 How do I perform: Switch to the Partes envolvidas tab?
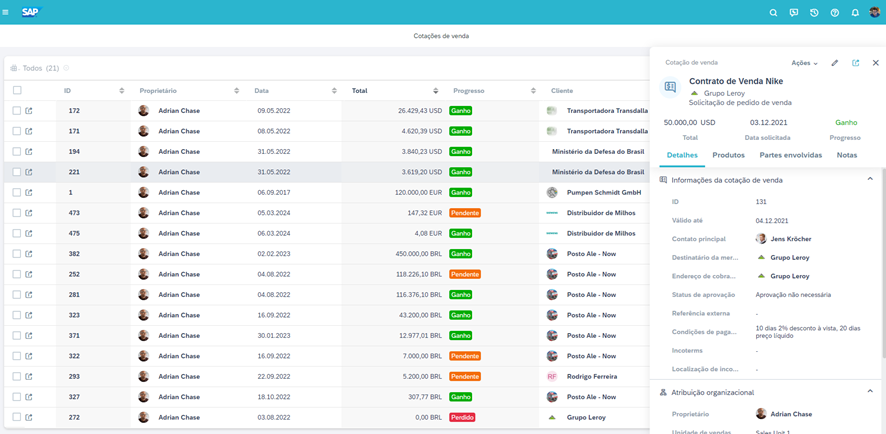click(791, 155)
